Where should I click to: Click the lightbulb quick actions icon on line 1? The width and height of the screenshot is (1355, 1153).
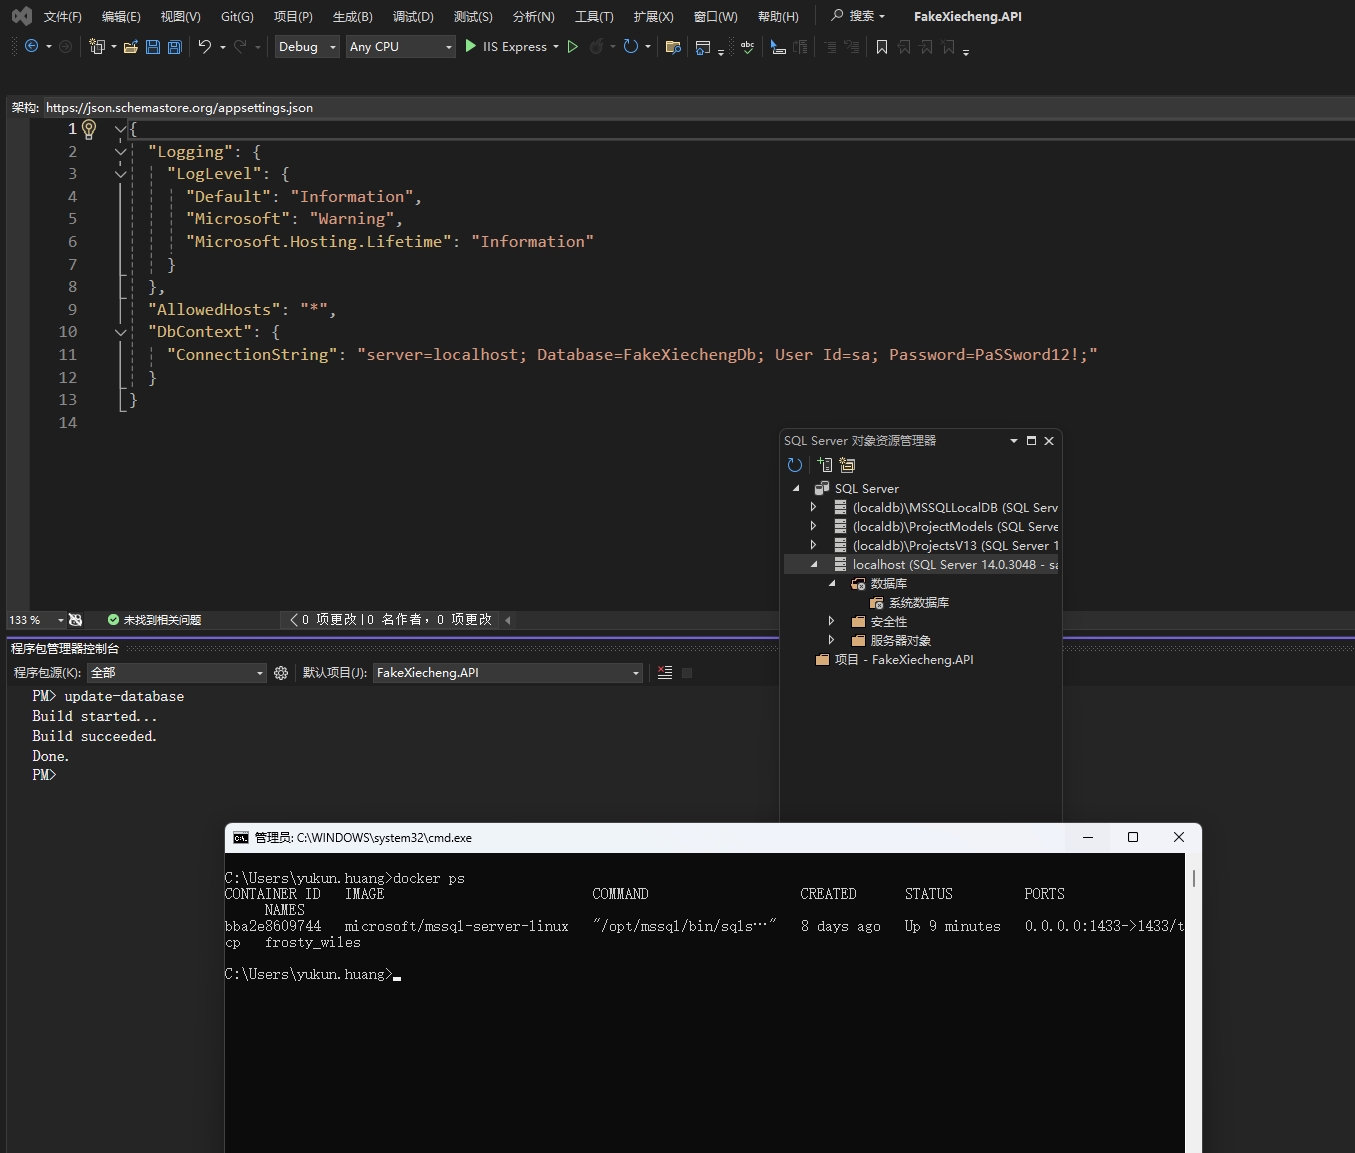[x=89, y=129]
